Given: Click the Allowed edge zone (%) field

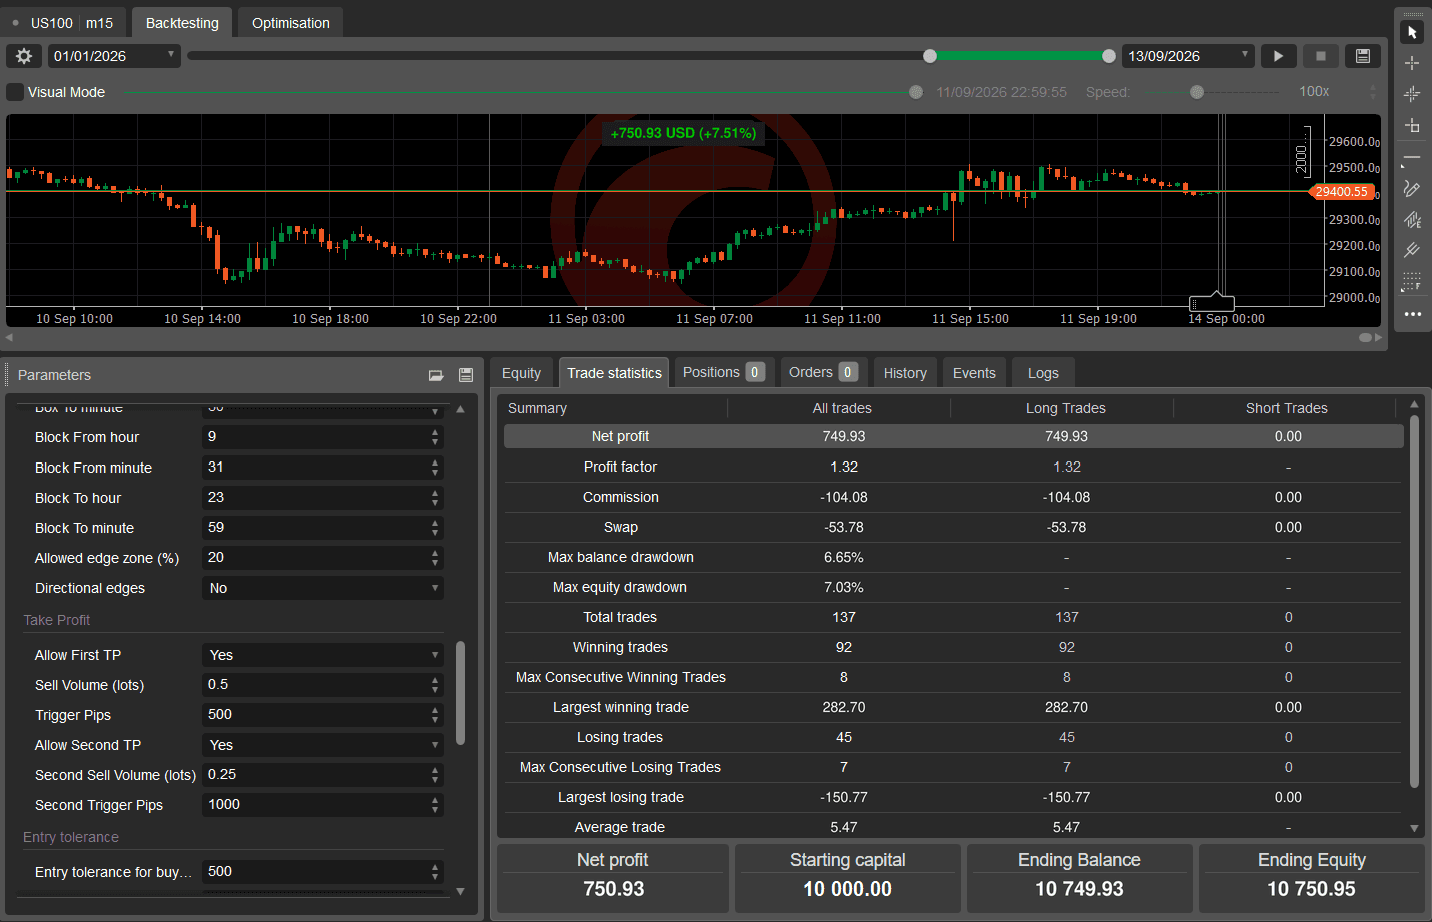Looking at the screenshot, I should tap(323, 558).
